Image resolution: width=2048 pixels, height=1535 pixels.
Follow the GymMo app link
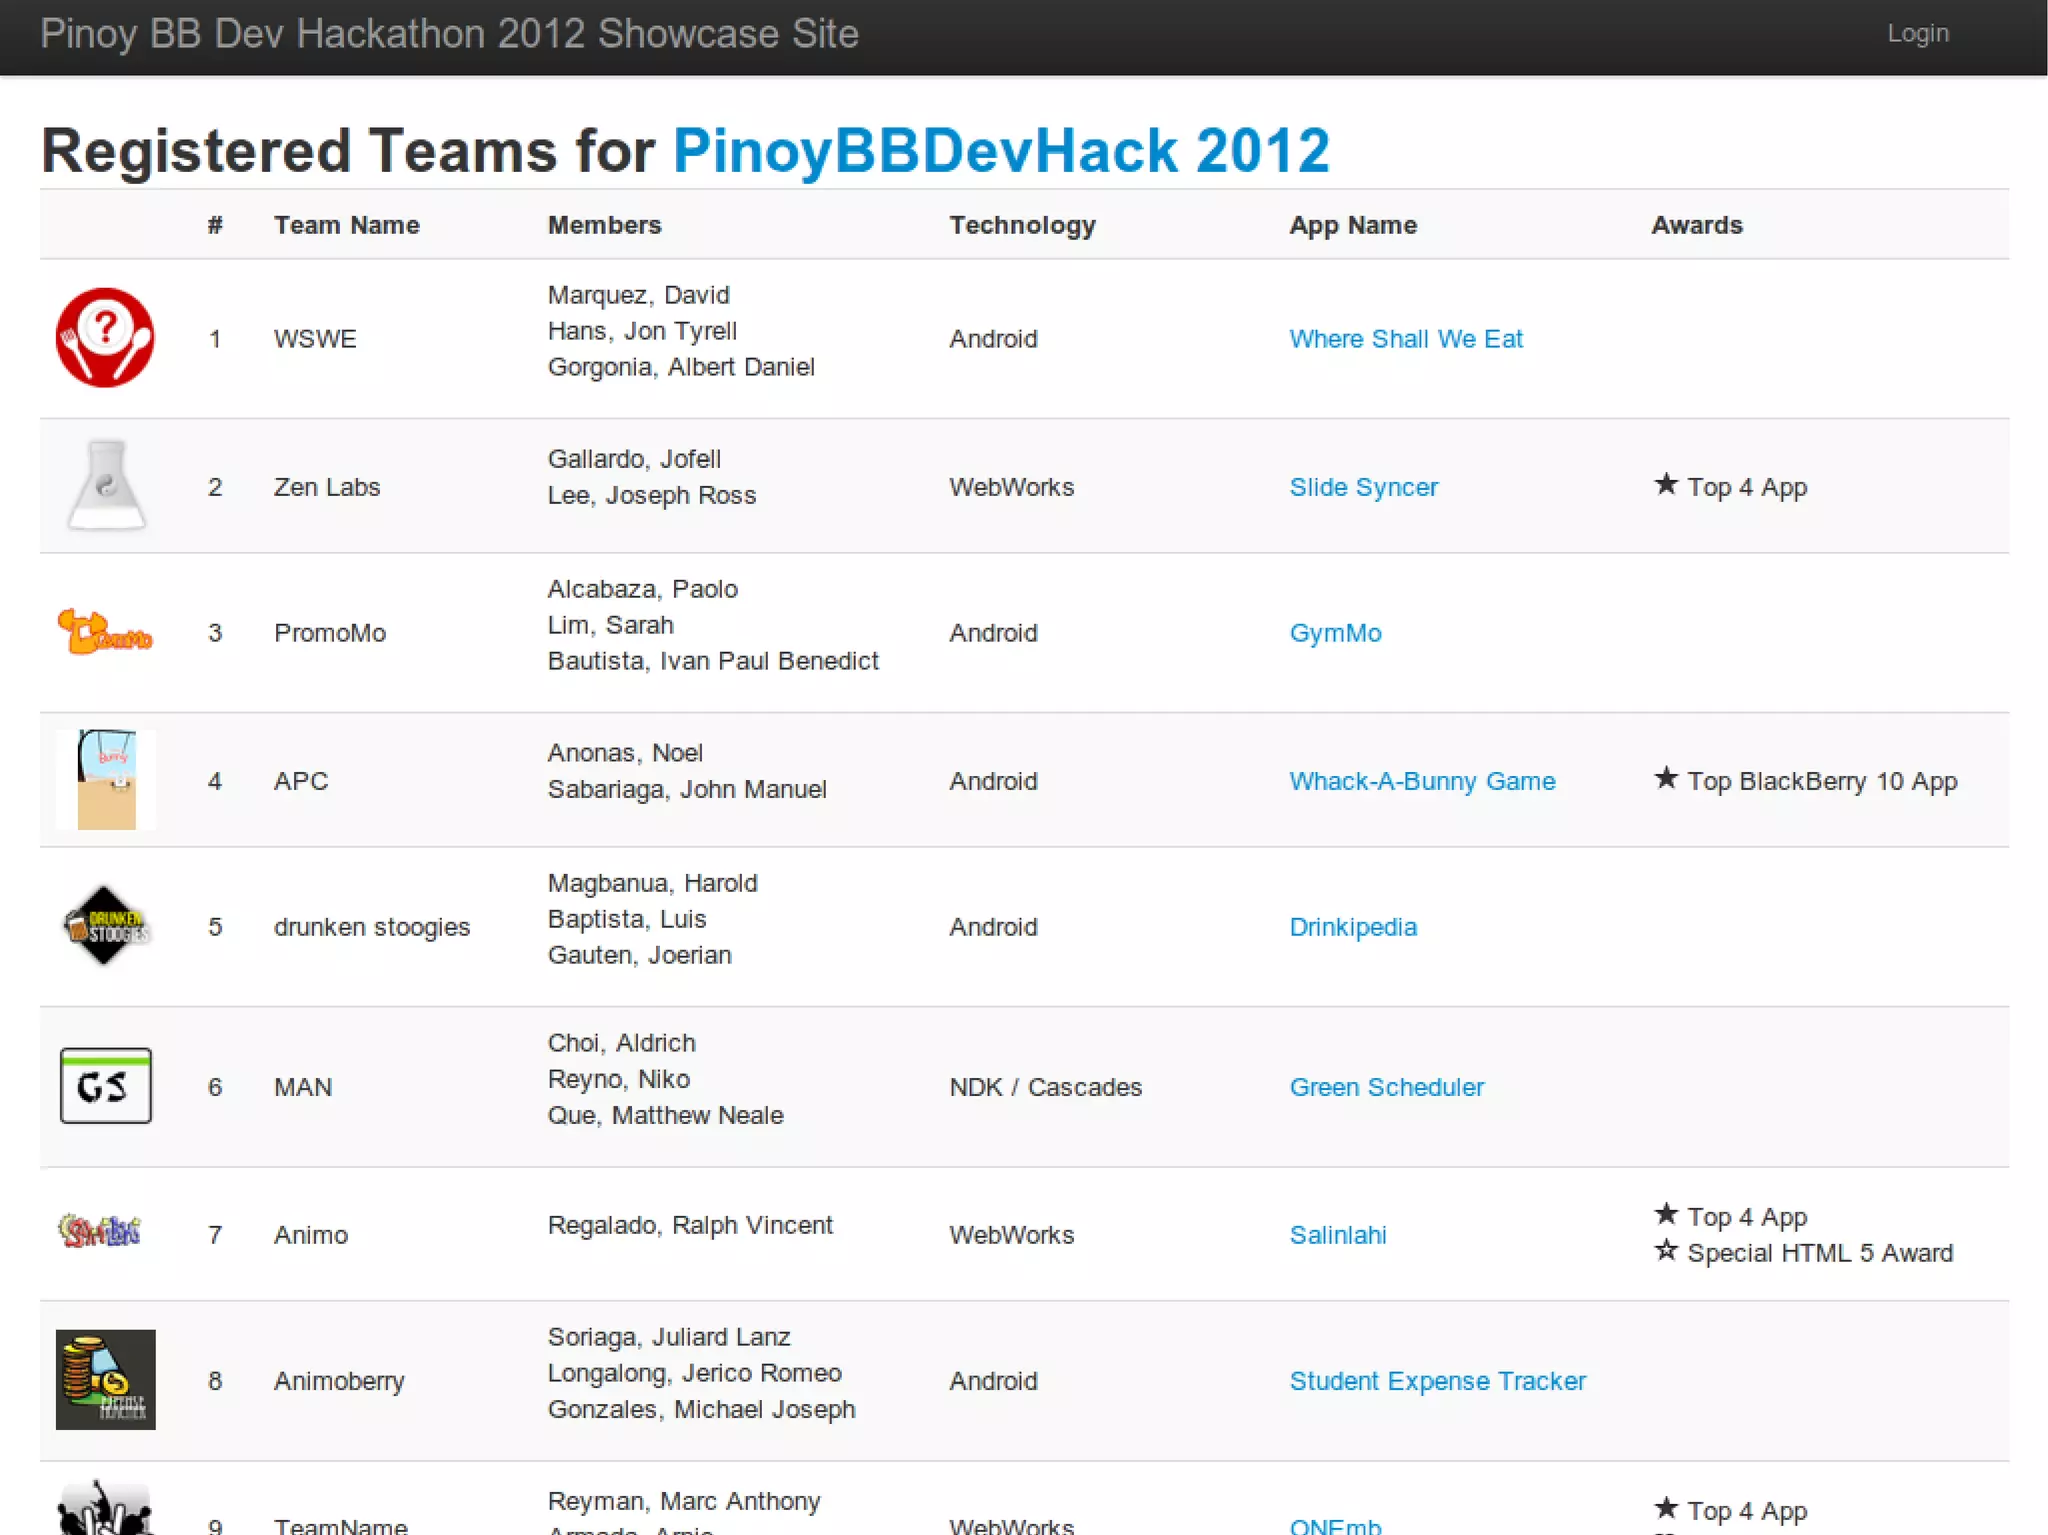tap(1335, 633)
